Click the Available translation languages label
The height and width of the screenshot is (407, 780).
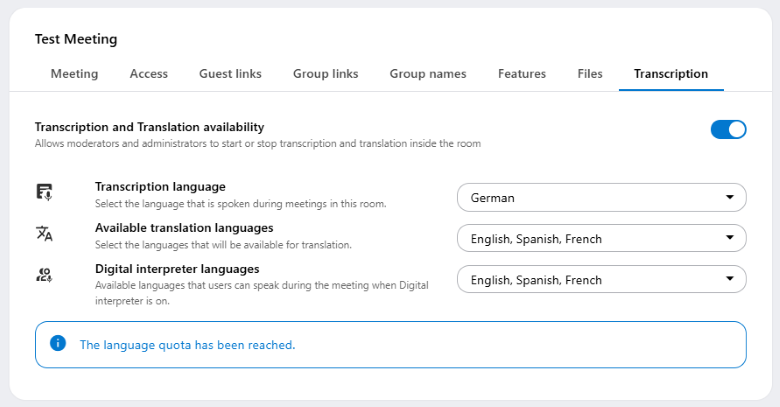point(184,228)
